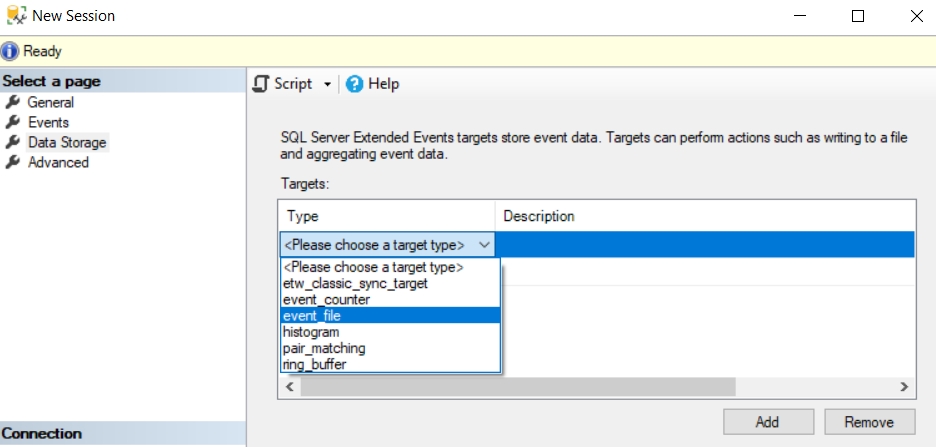Collapse the target type combo box
The image size is (936, 447).
coord(485,245)
